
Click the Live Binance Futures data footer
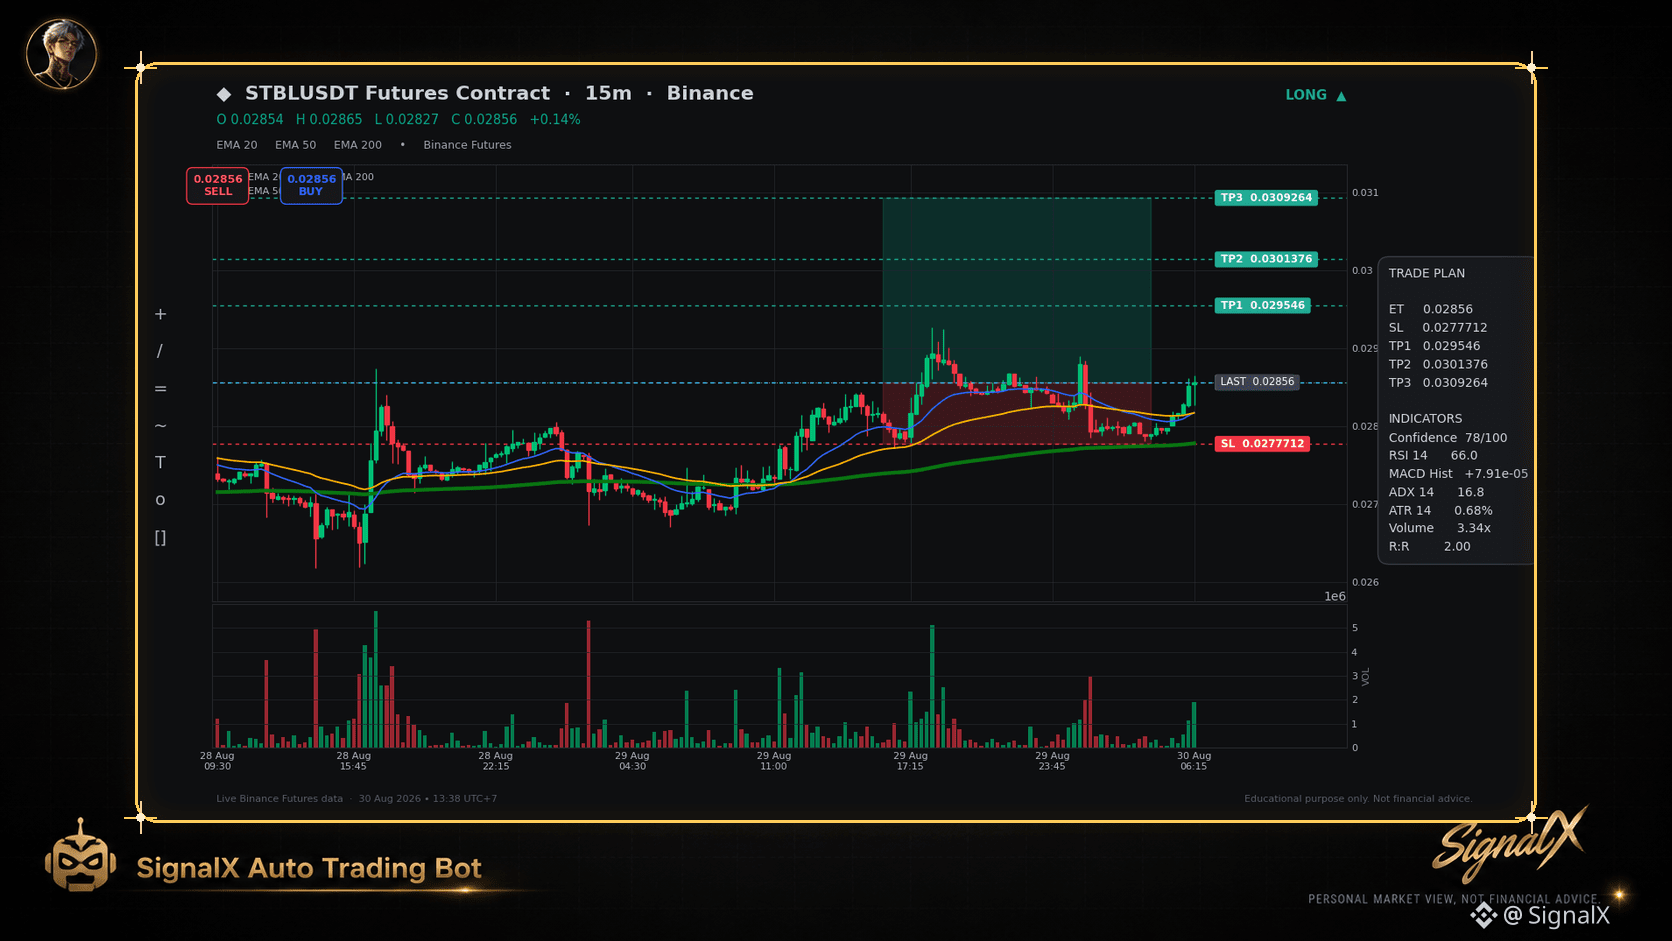pos(279,799)
